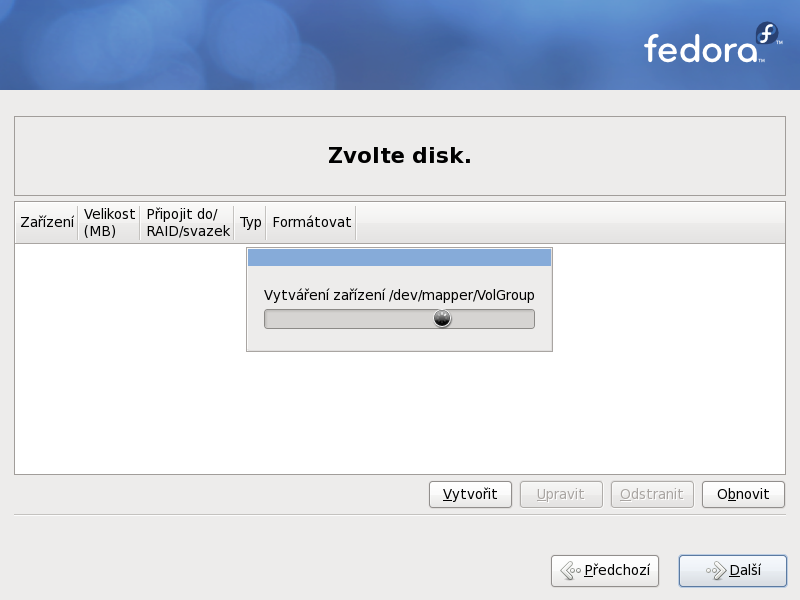Click the Formátovat column header

click(x=311, y=222)
